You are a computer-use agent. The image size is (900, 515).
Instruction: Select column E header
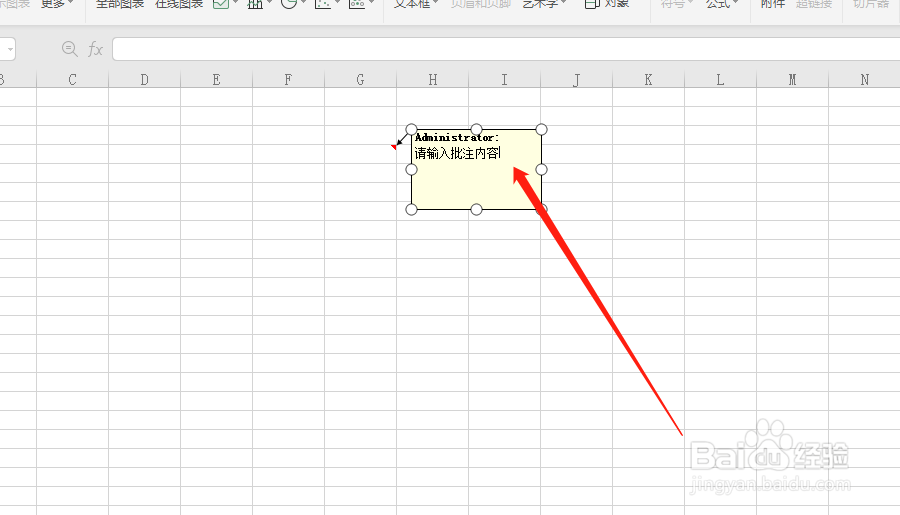click(216, 80)
